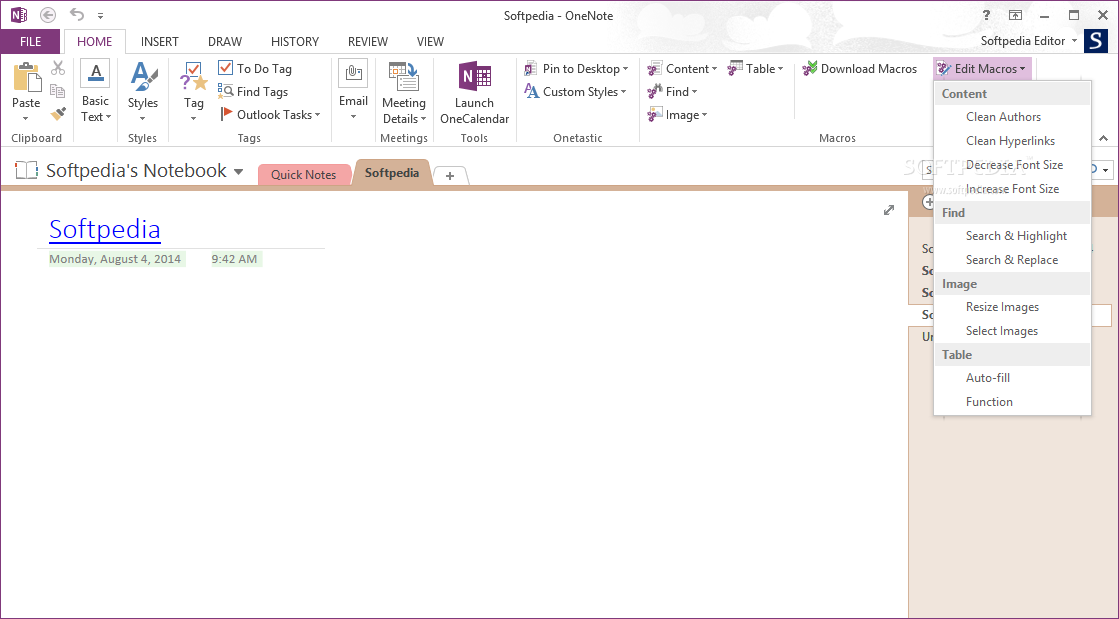1119x619 pixels.
Task: Click the OneNote app logo icon
Action: [19, 14]
